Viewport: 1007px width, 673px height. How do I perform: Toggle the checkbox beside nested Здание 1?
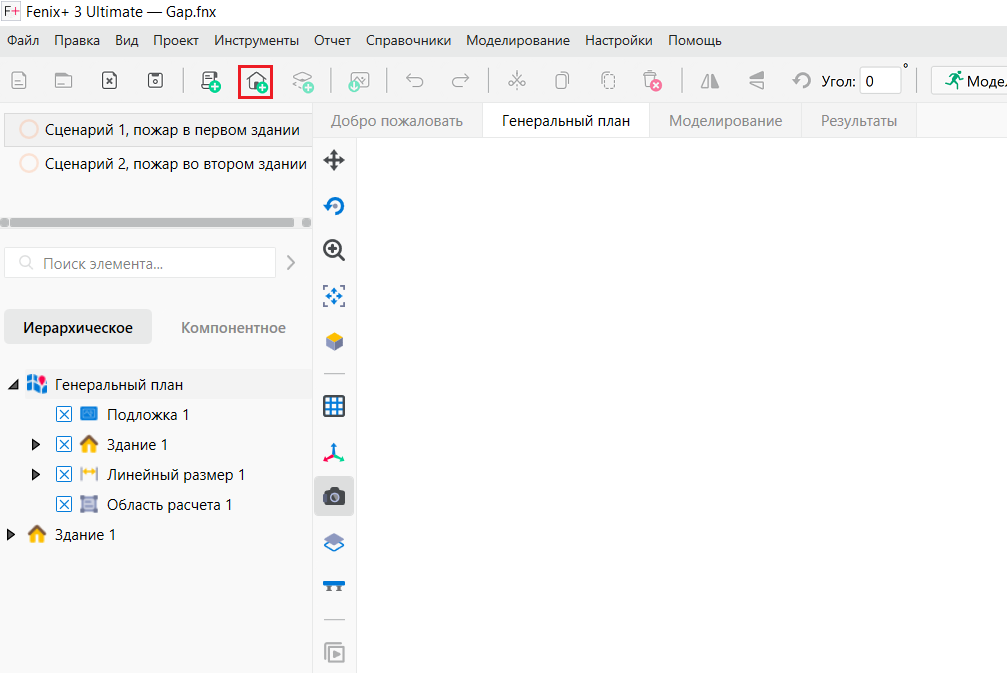(64, 444)
